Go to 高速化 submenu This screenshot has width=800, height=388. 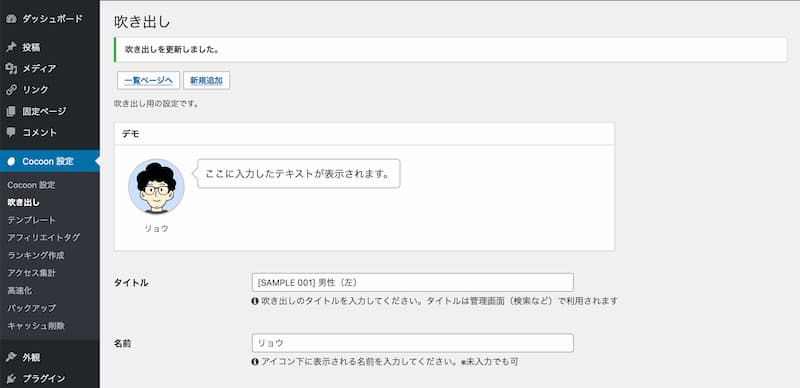point(19,290)
